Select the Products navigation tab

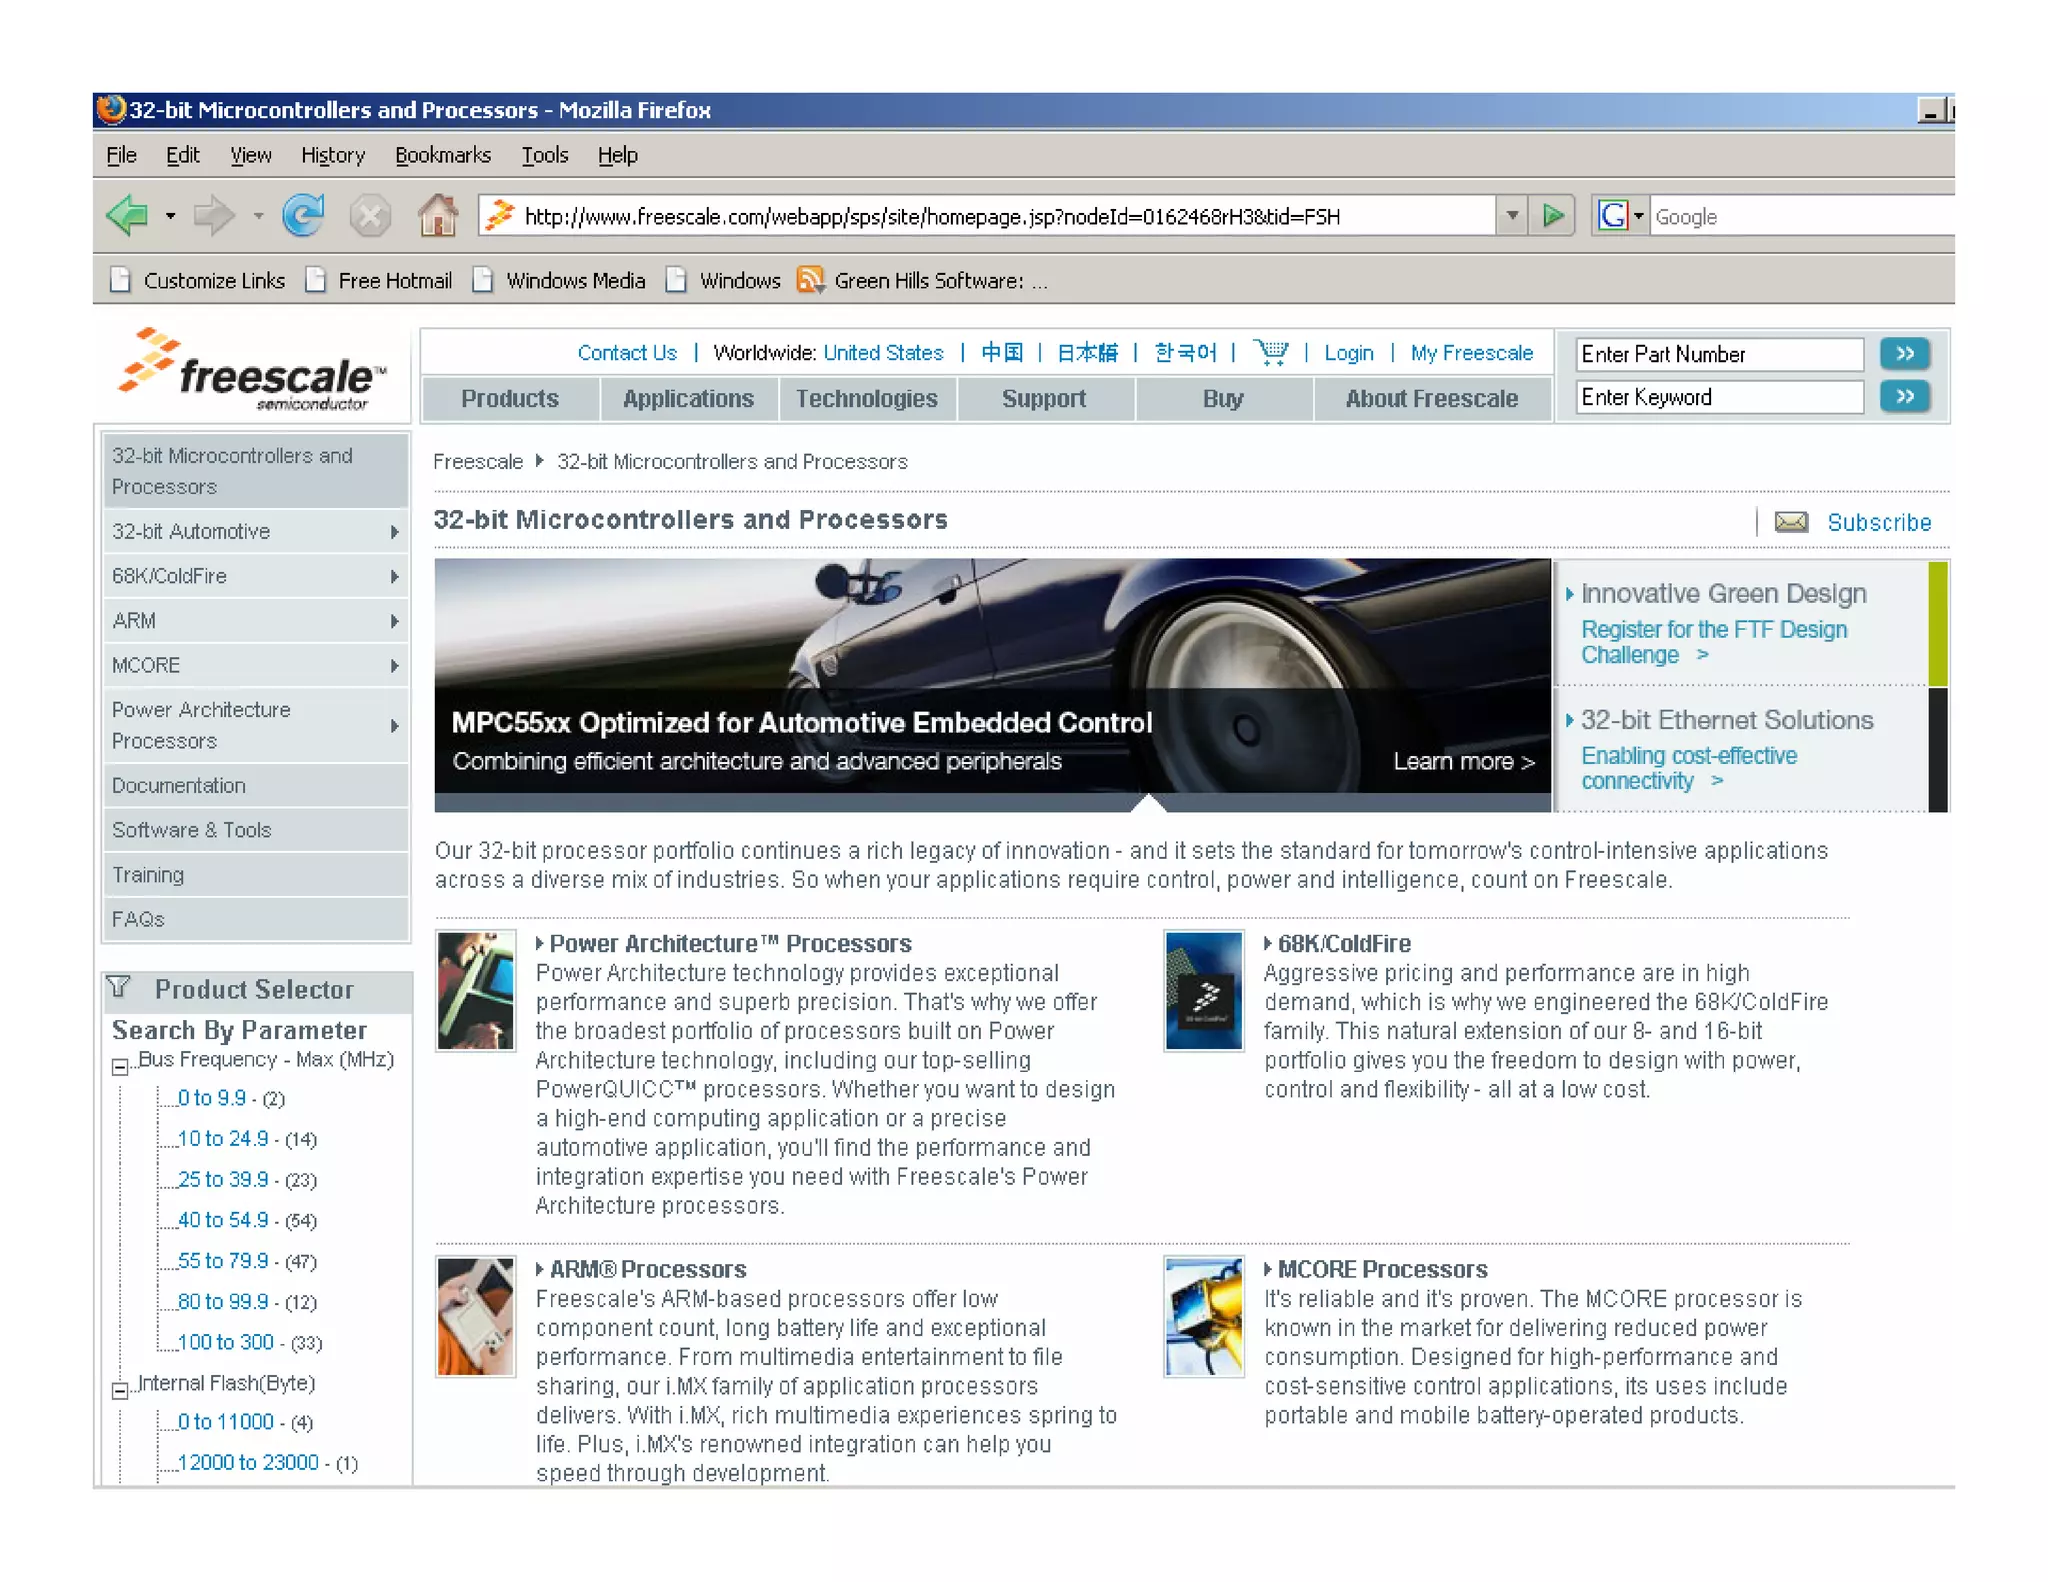pos(510,399)
